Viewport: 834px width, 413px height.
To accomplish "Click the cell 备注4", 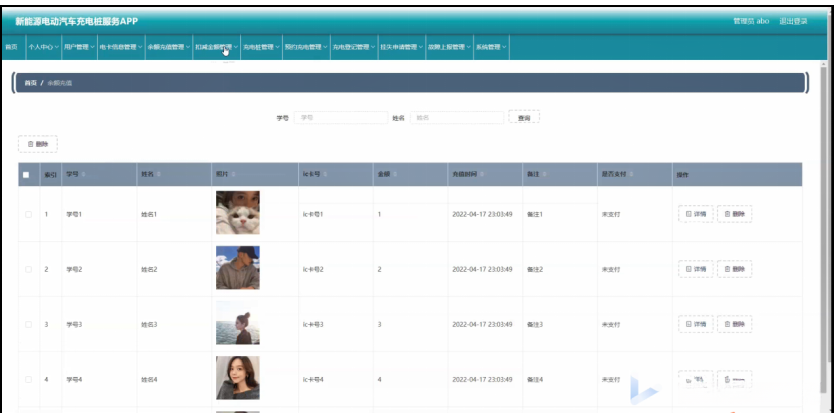I will point(535,379).
